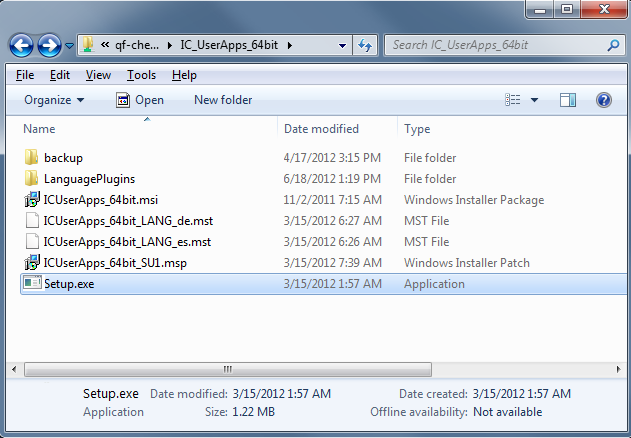631x438 pixels.
Task: Click the New folder button
Action: coord(223,100)
